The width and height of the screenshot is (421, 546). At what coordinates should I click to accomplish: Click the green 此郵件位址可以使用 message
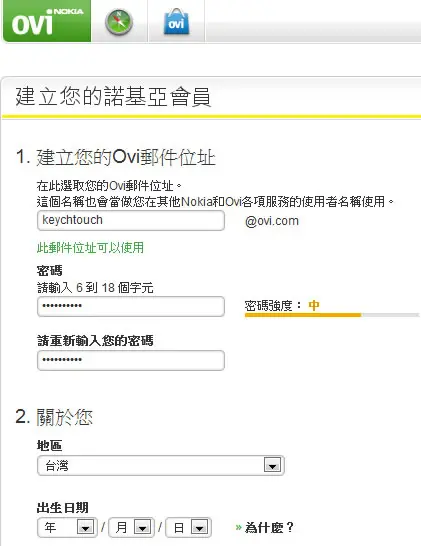click(x=90, y=248)
